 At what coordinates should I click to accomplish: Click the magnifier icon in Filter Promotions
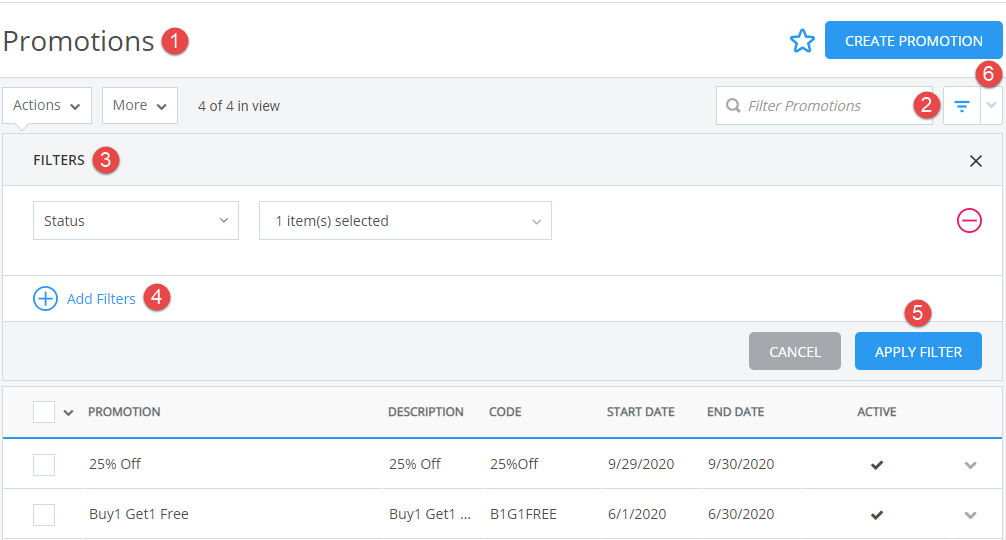(x=733, y=105)
